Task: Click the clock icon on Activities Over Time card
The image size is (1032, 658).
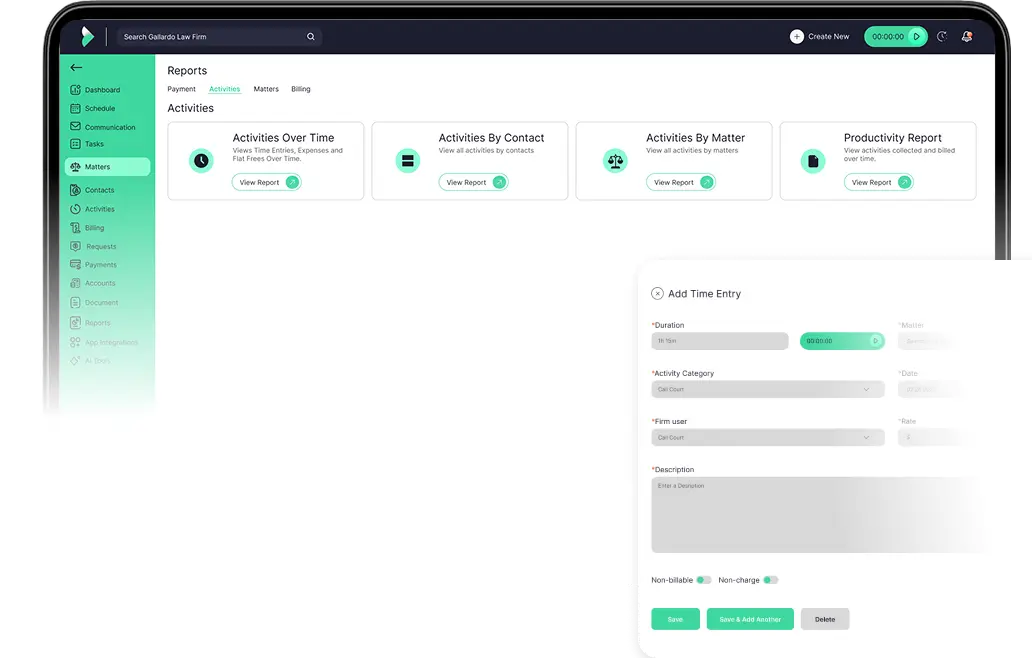Action: tap(202, 160)
